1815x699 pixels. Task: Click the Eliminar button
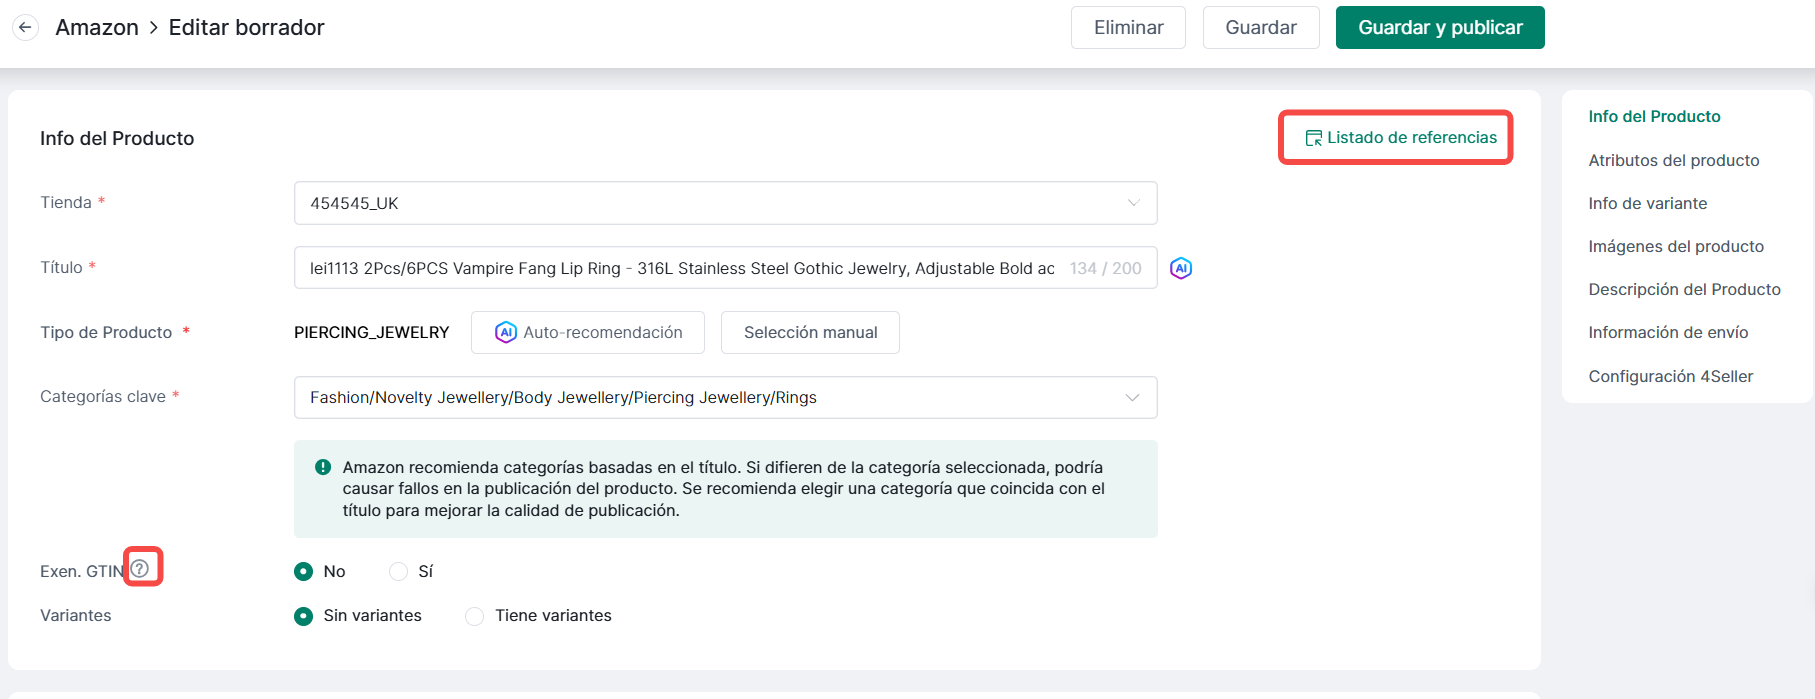pos(1128,27)
